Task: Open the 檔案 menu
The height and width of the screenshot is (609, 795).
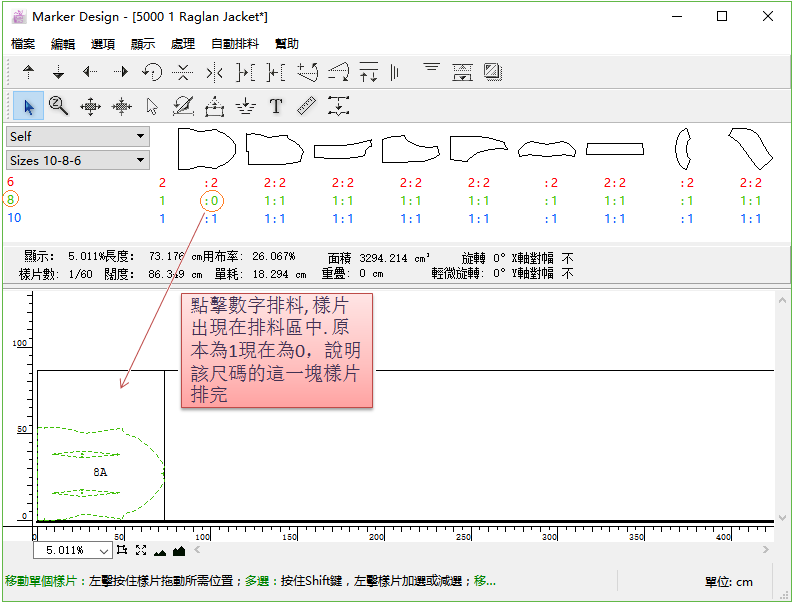Action: tap(23, 44)
